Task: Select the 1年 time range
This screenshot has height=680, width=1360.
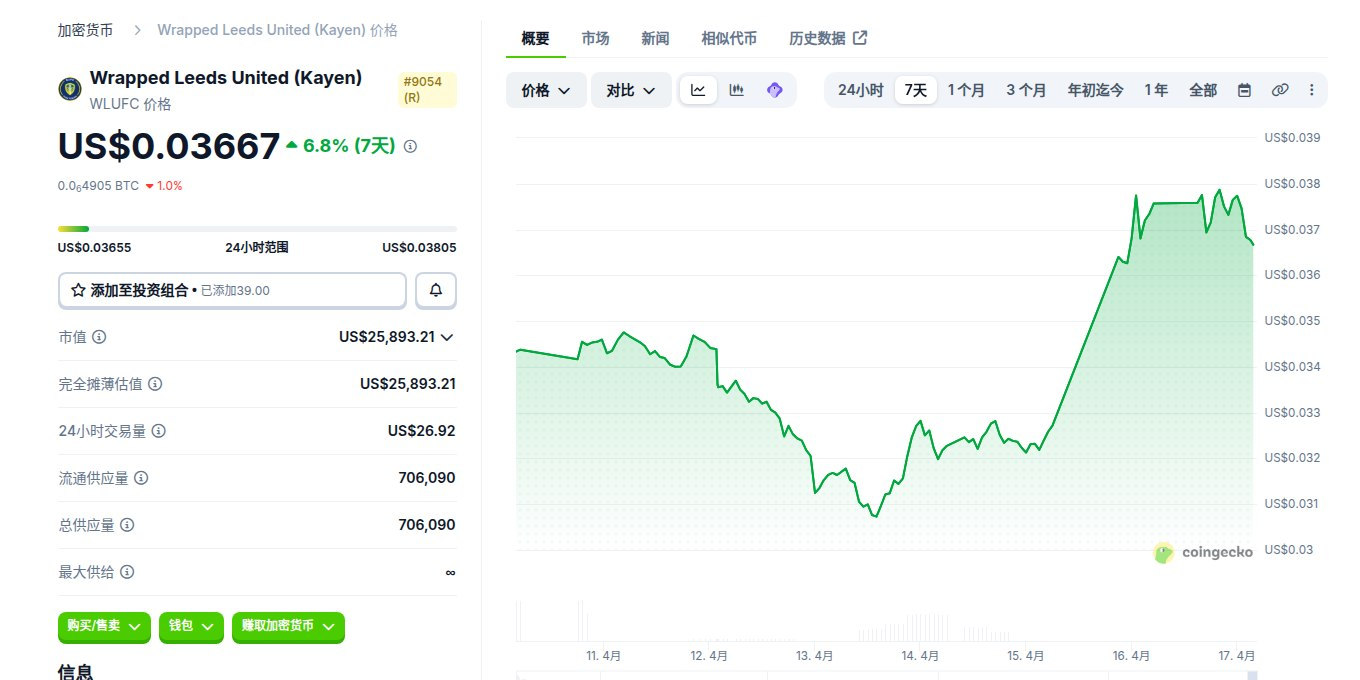Action: 1156,90
